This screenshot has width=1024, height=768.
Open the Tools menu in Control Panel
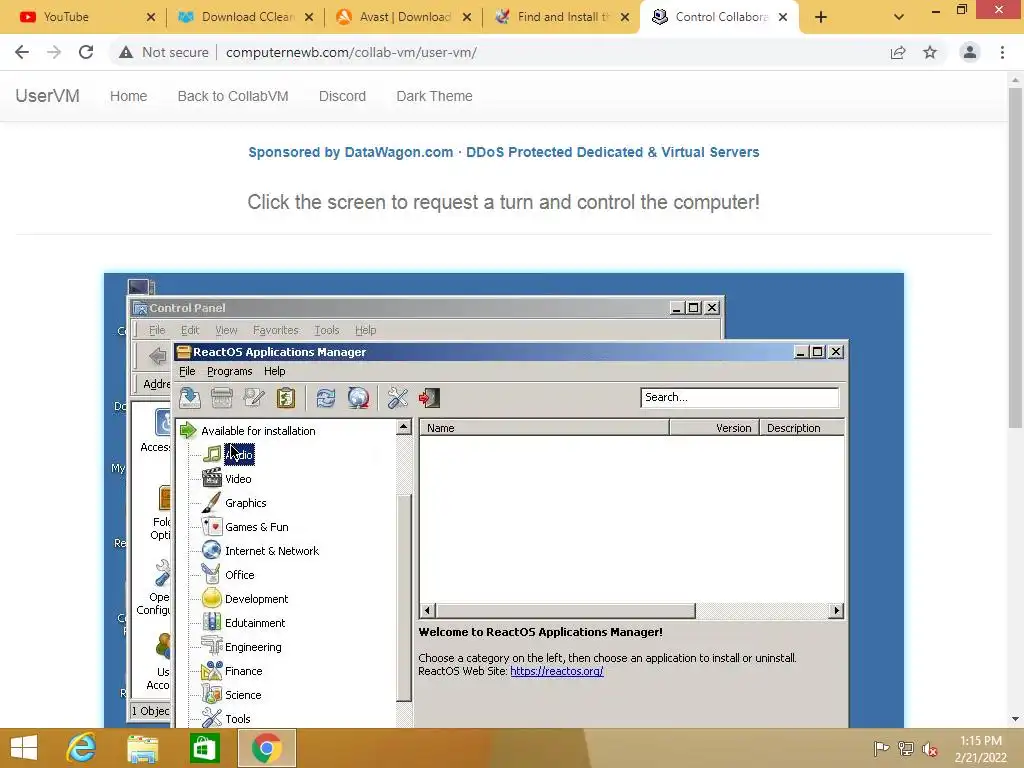coord(327,330)
